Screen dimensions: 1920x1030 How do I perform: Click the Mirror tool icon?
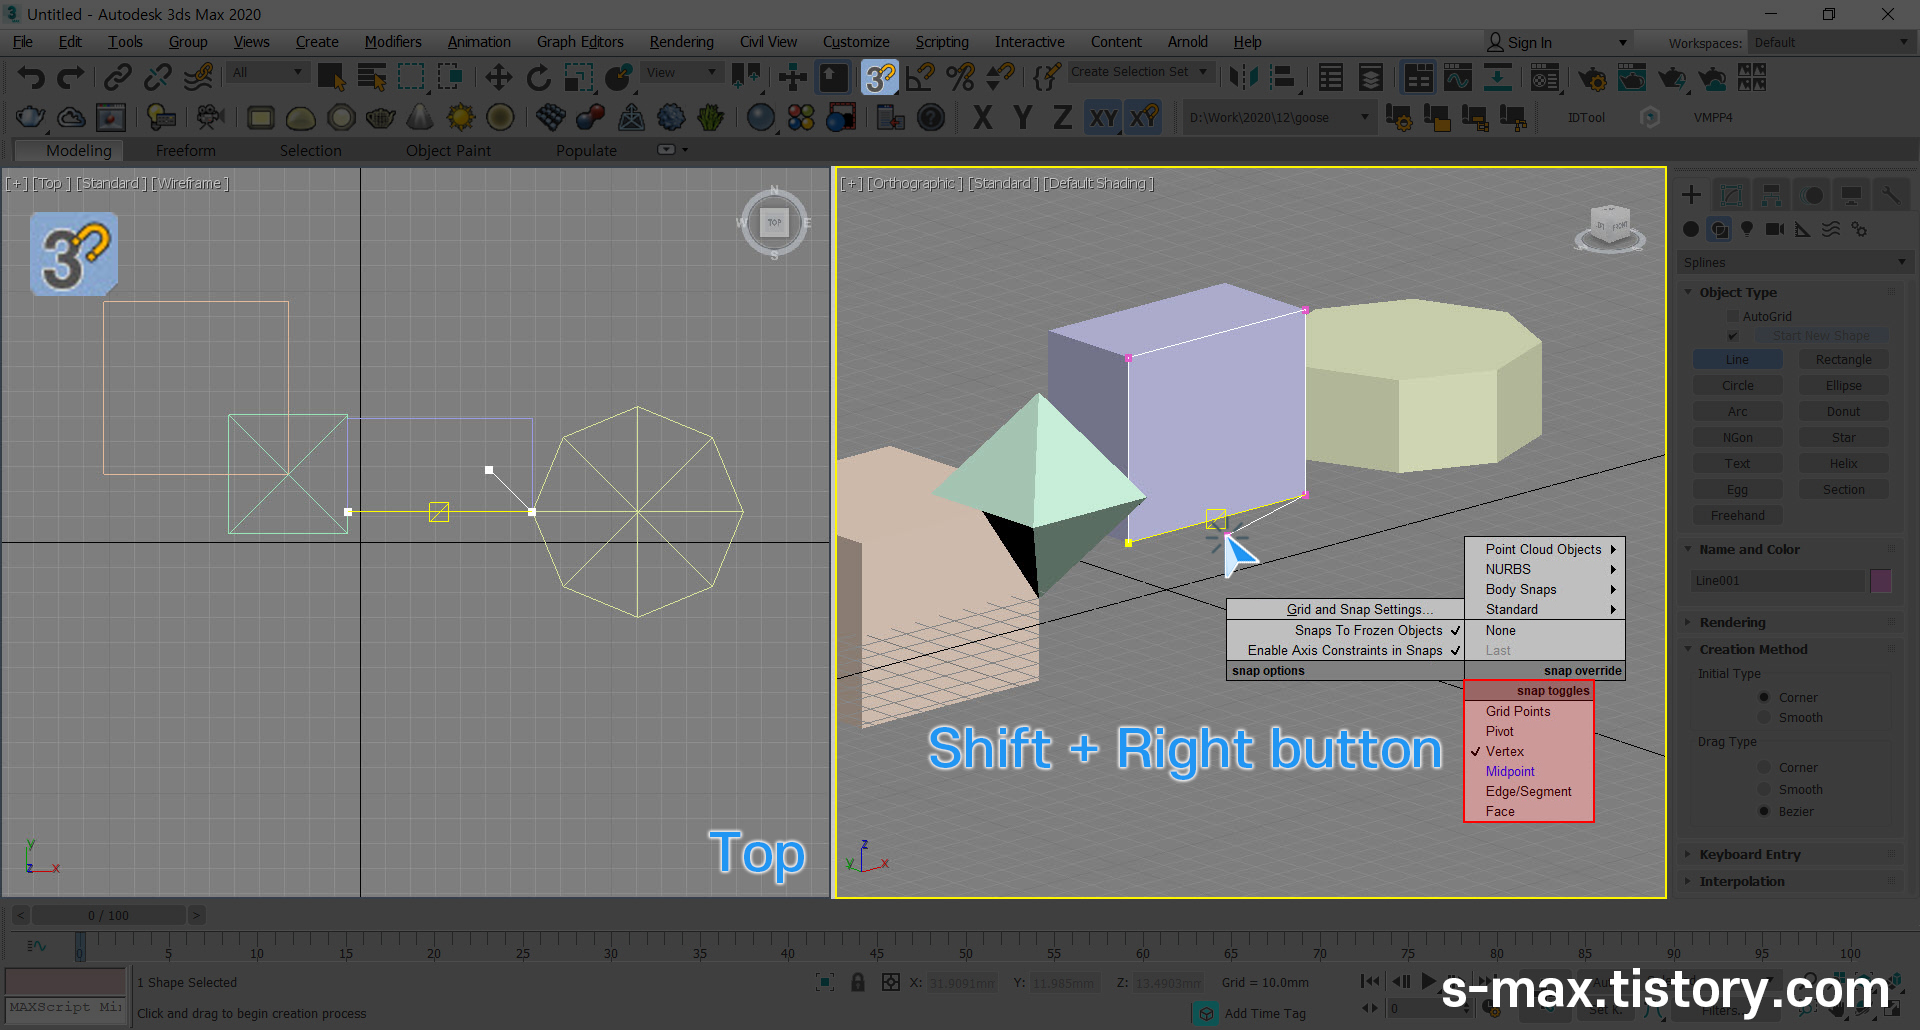(1243, 77)
